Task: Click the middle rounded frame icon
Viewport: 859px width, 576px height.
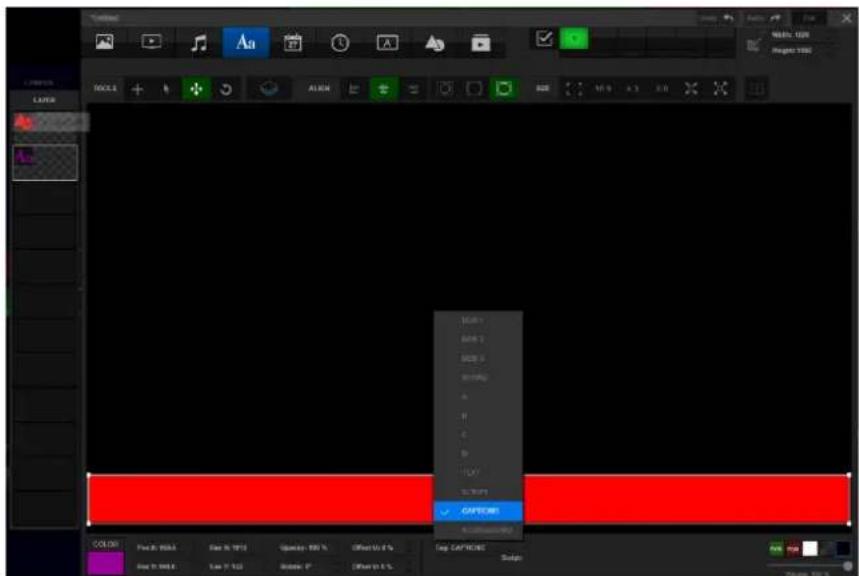Action: click(474, 88)
